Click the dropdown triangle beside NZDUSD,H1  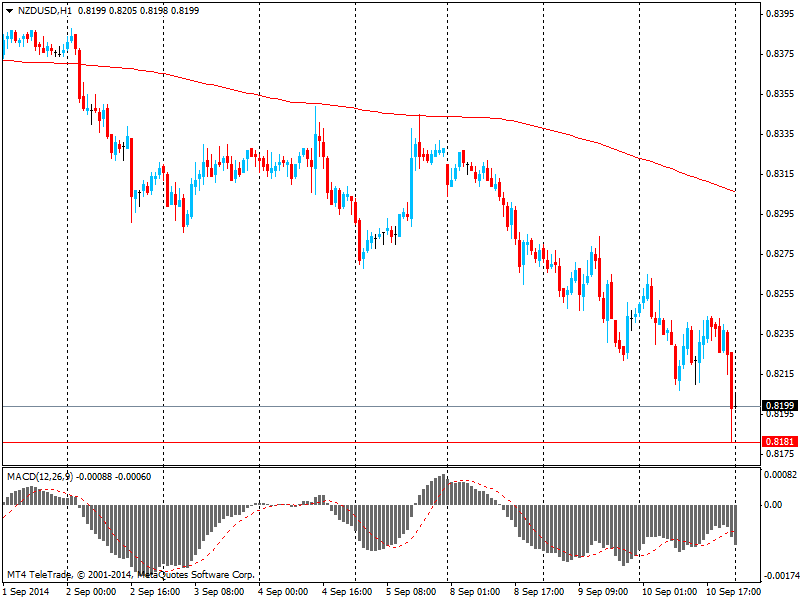[x=9, y=9]
